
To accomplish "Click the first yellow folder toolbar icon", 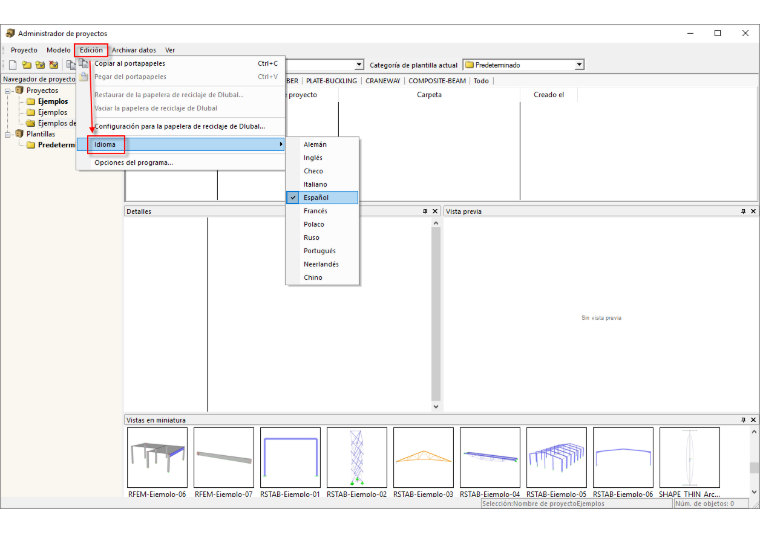I will 27,65.
